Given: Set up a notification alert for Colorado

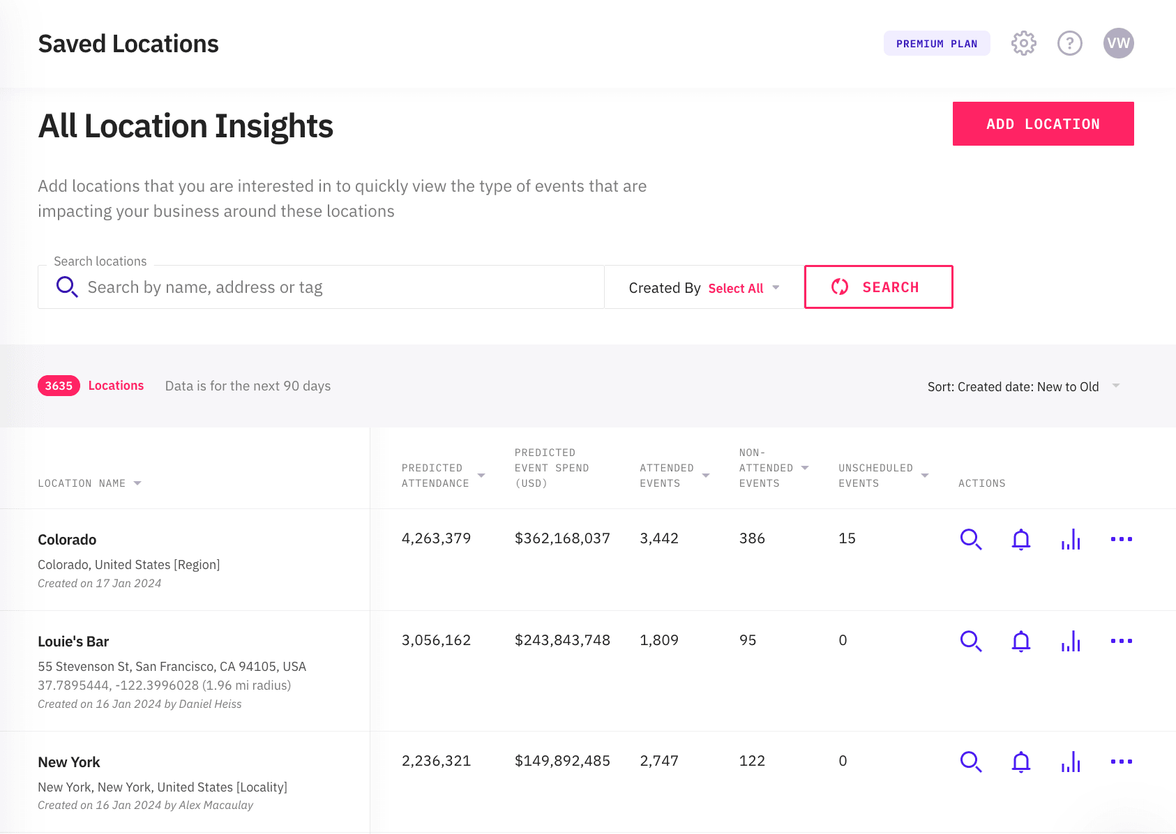Looking at the screenshot, I should [1021, 539].
